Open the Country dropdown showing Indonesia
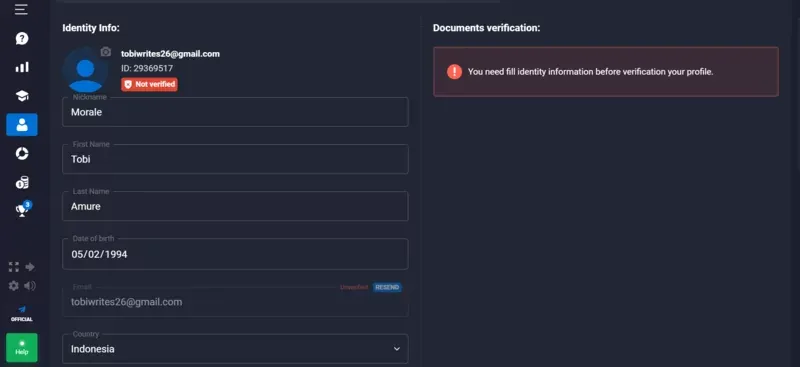Viewport: 800px width, 367px height. tap(235, 349)
